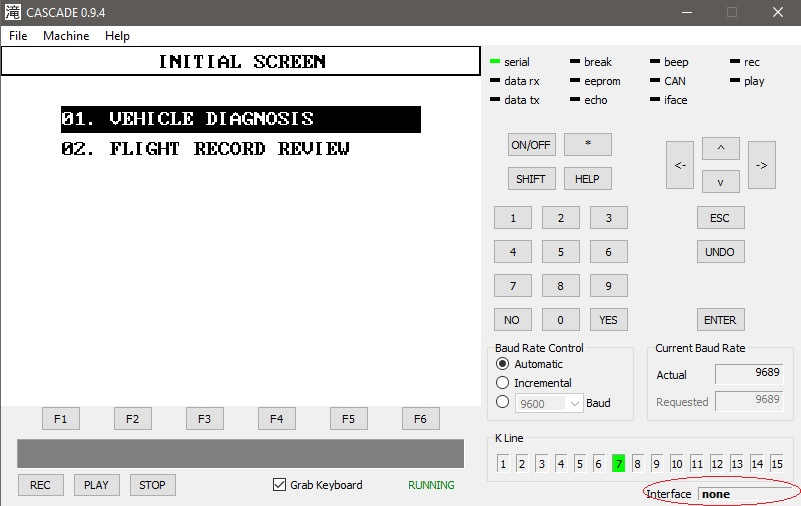Select K Line 2

tap(522, 464)
